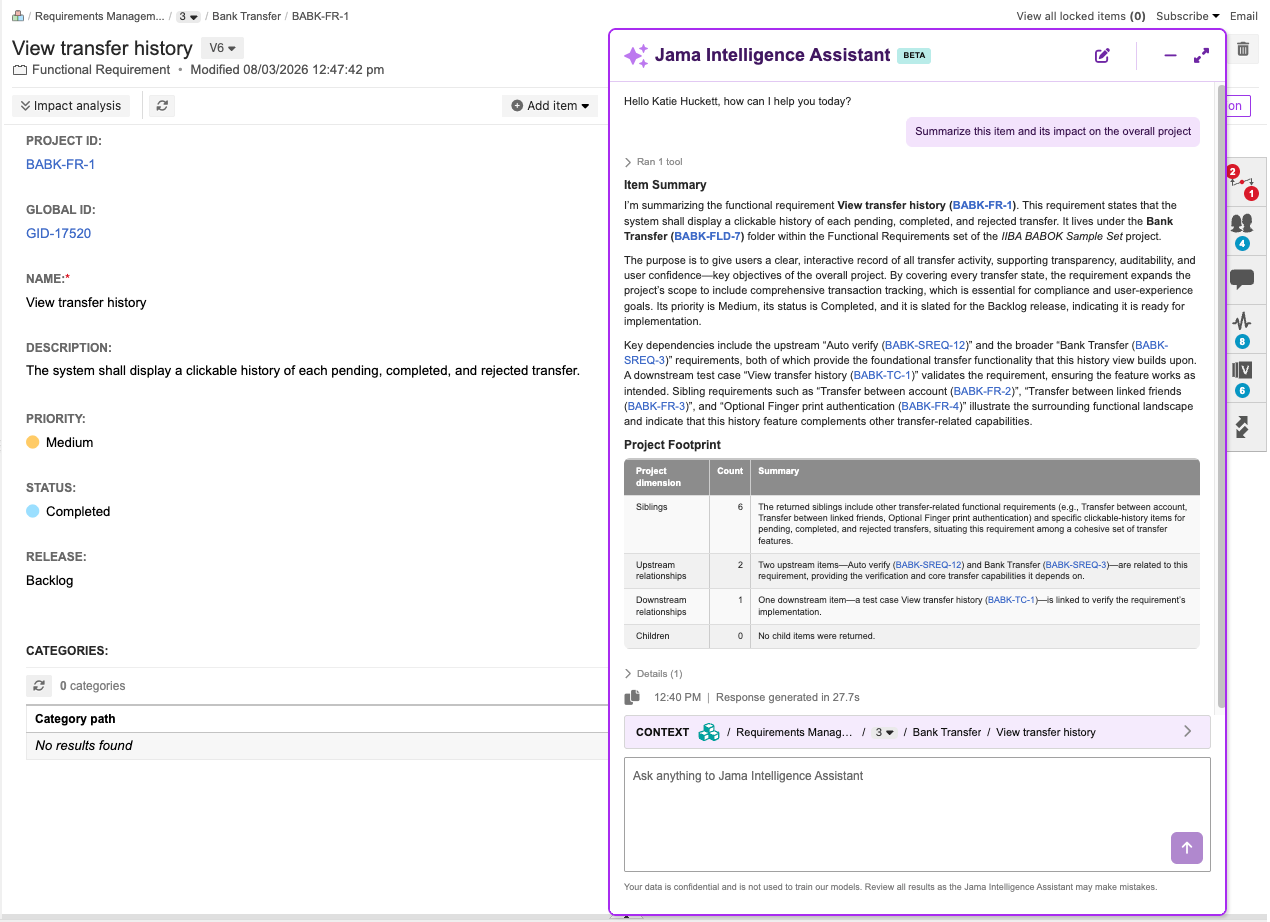Click View all locked items

point(1081,16)
